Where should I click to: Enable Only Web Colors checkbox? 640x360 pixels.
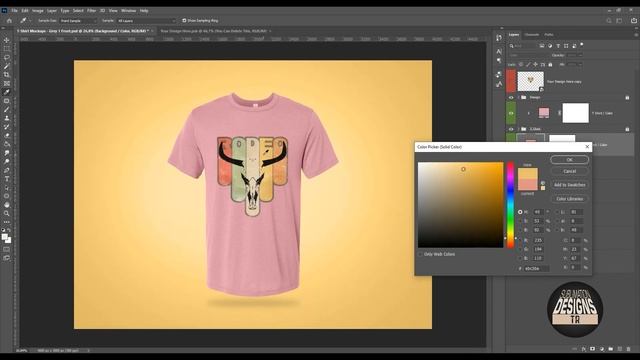click(x=420, y=254)
